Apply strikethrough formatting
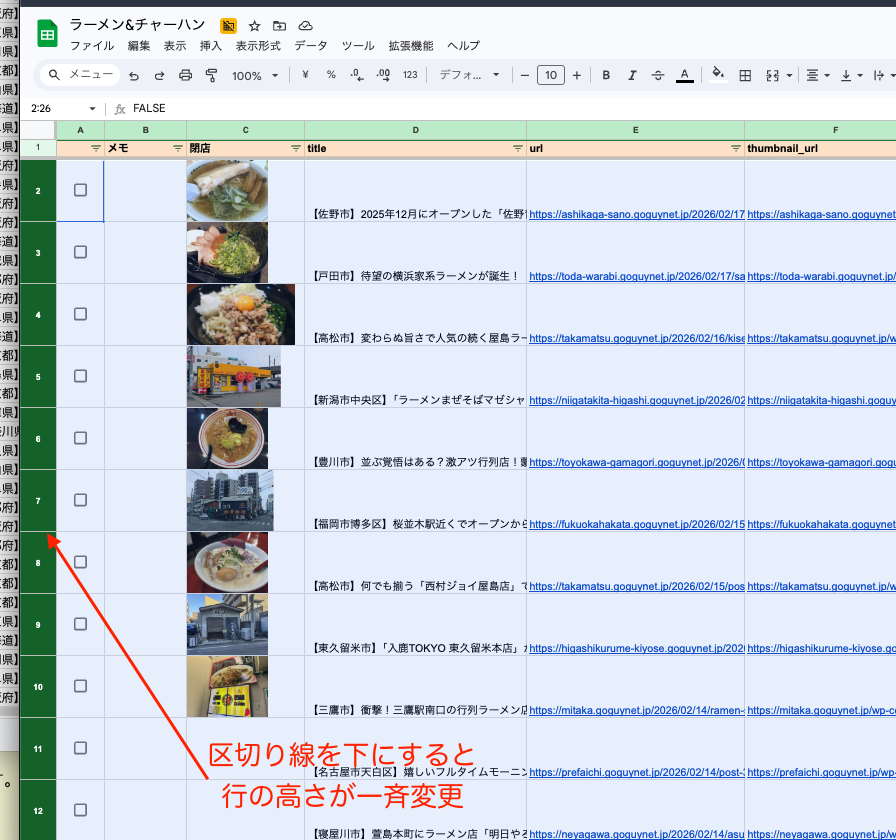The height and width of the screenshot is (840, 896). (658, 75)
